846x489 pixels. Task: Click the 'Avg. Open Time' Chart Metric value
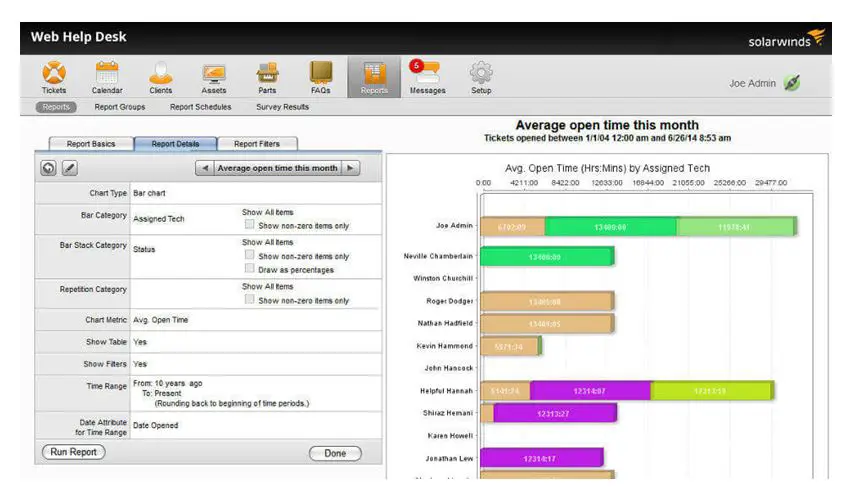pyautogui.click(x=160, y=320)
